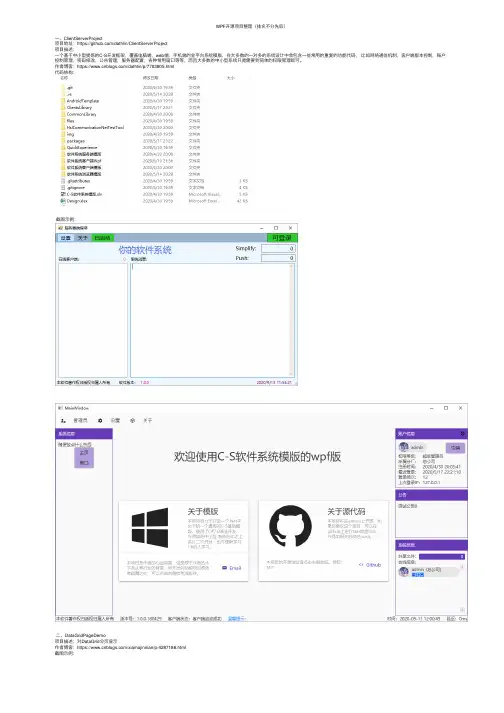Click the 你的软件系统 title text

tap(145, 250)
